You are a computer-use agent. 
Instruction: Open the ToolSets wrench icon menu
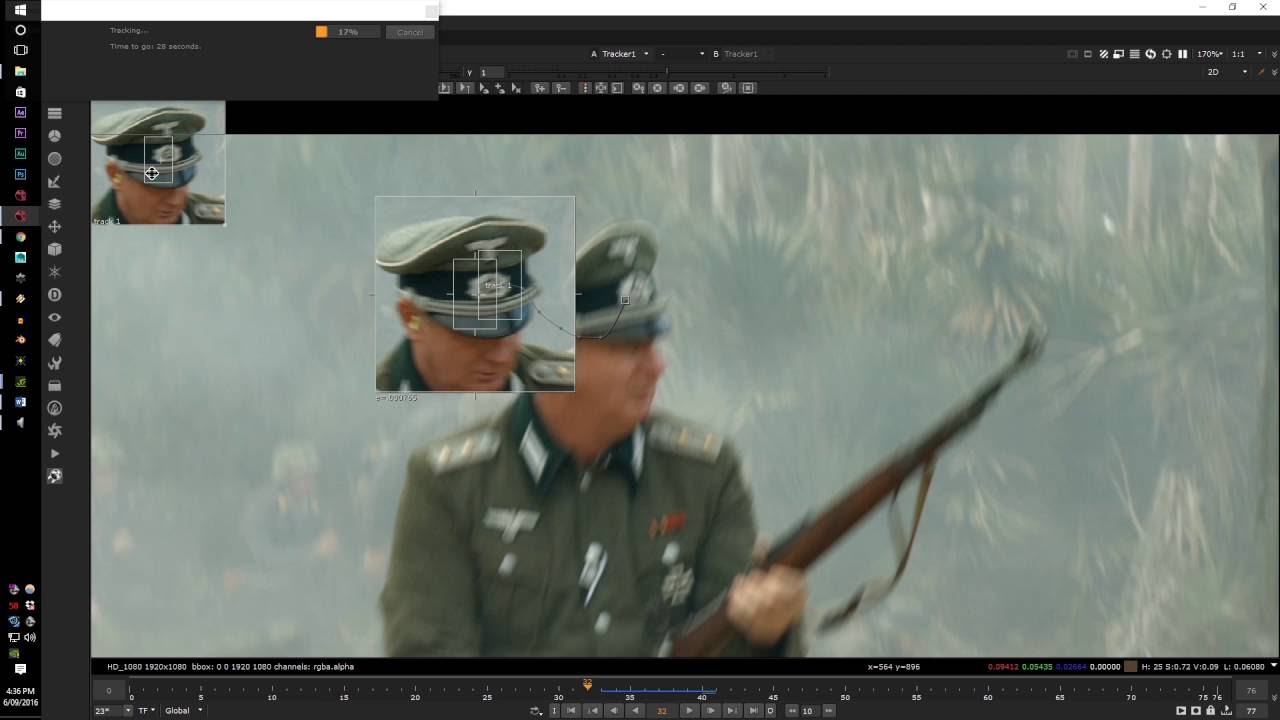55,363
